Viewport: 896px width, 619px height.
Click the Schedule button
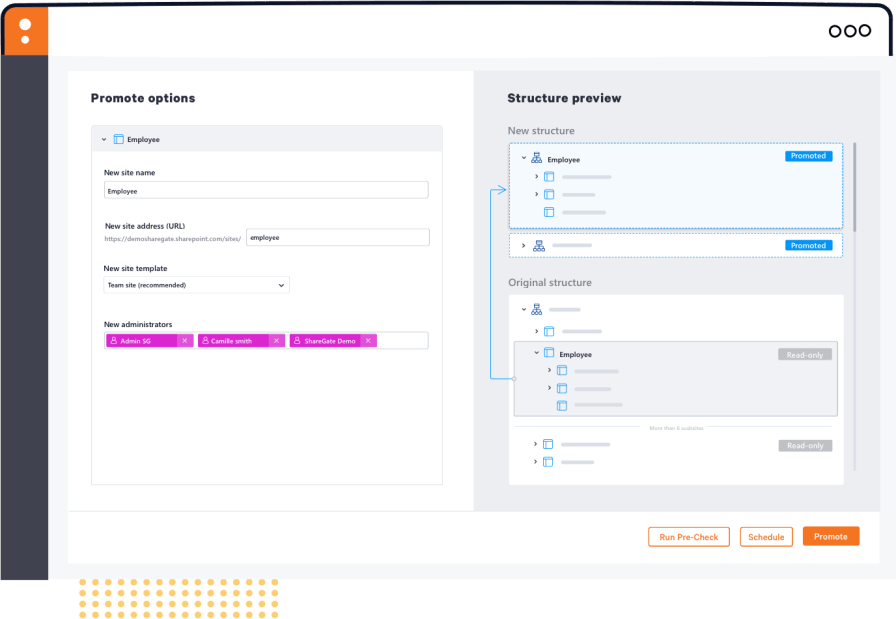pyautogui.click(x=766, y=537)
